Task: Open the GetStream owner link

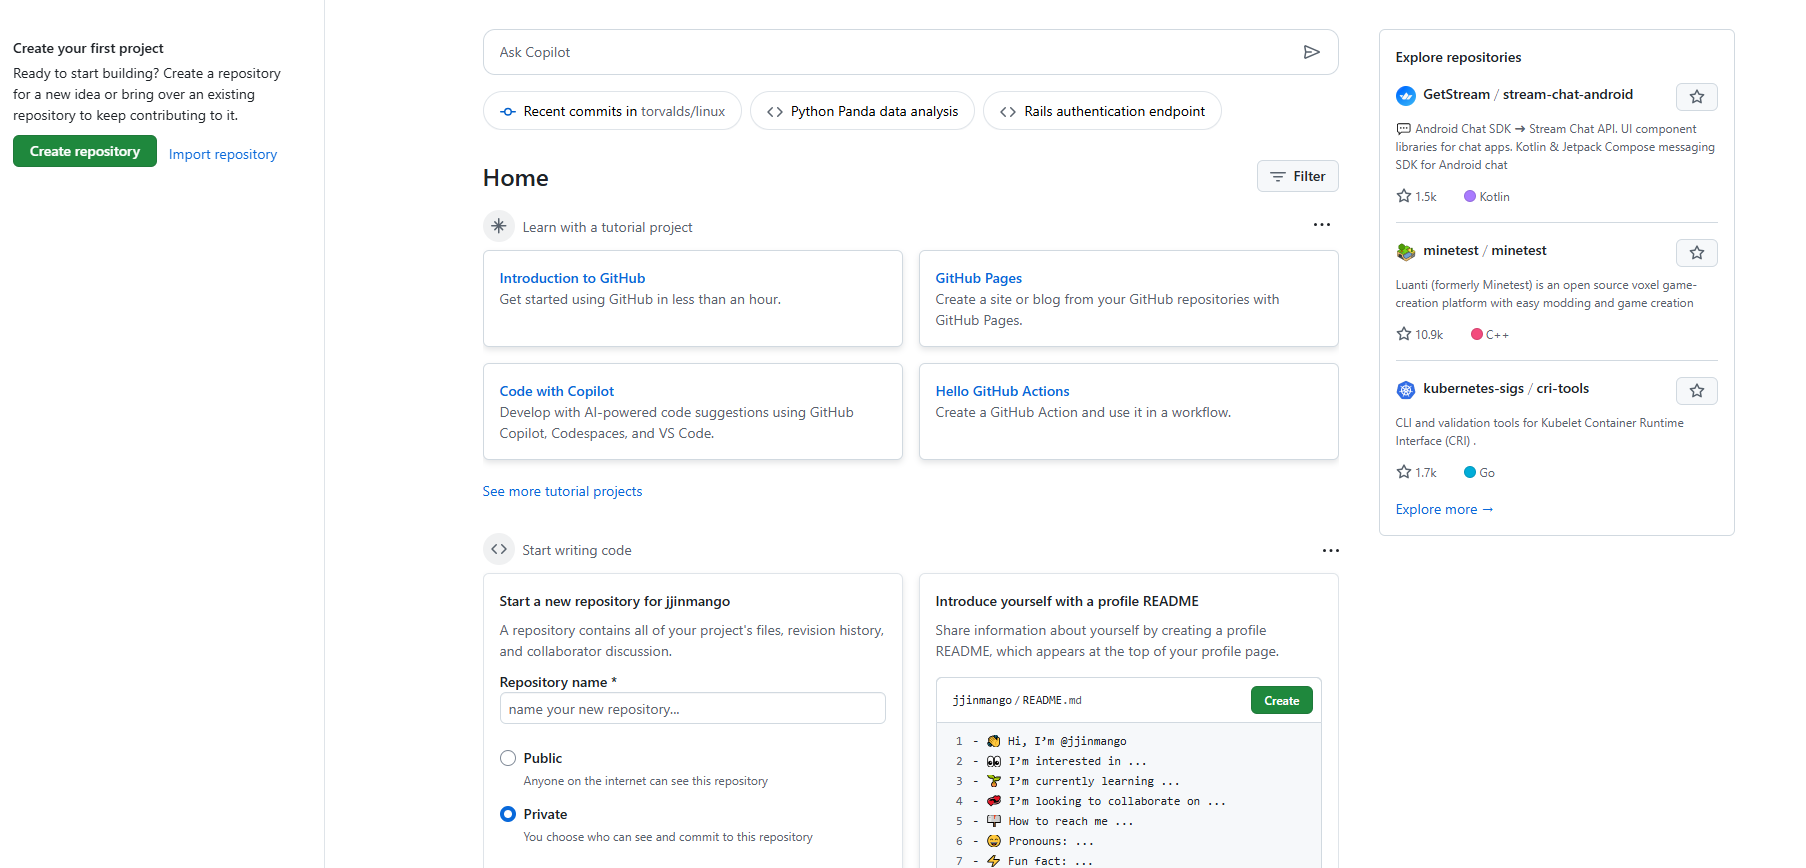Action: [x=1456, y=95]
